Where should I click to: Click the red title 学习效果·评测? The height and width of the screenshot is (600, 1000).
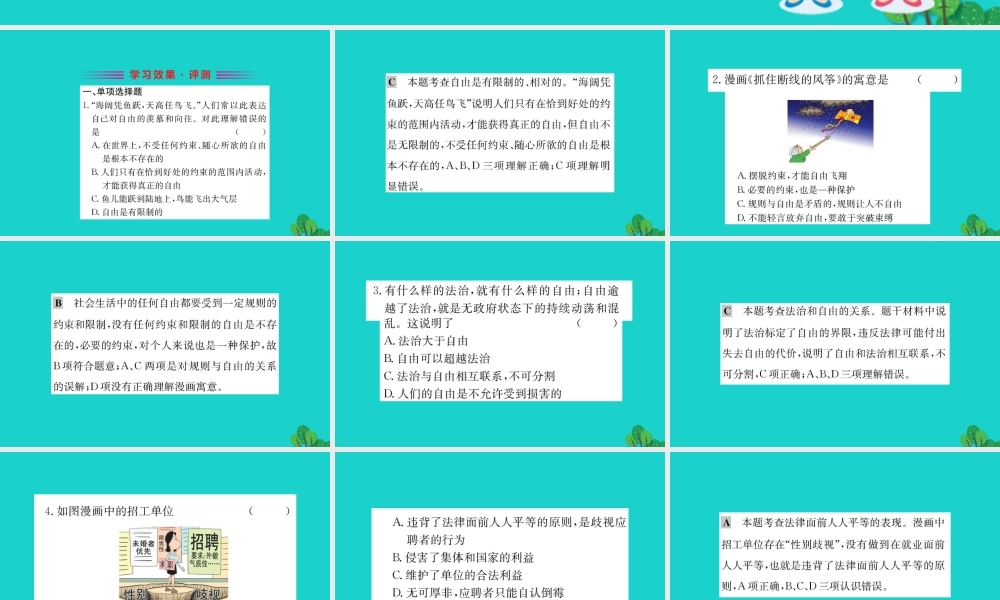[x=170, y=75]
